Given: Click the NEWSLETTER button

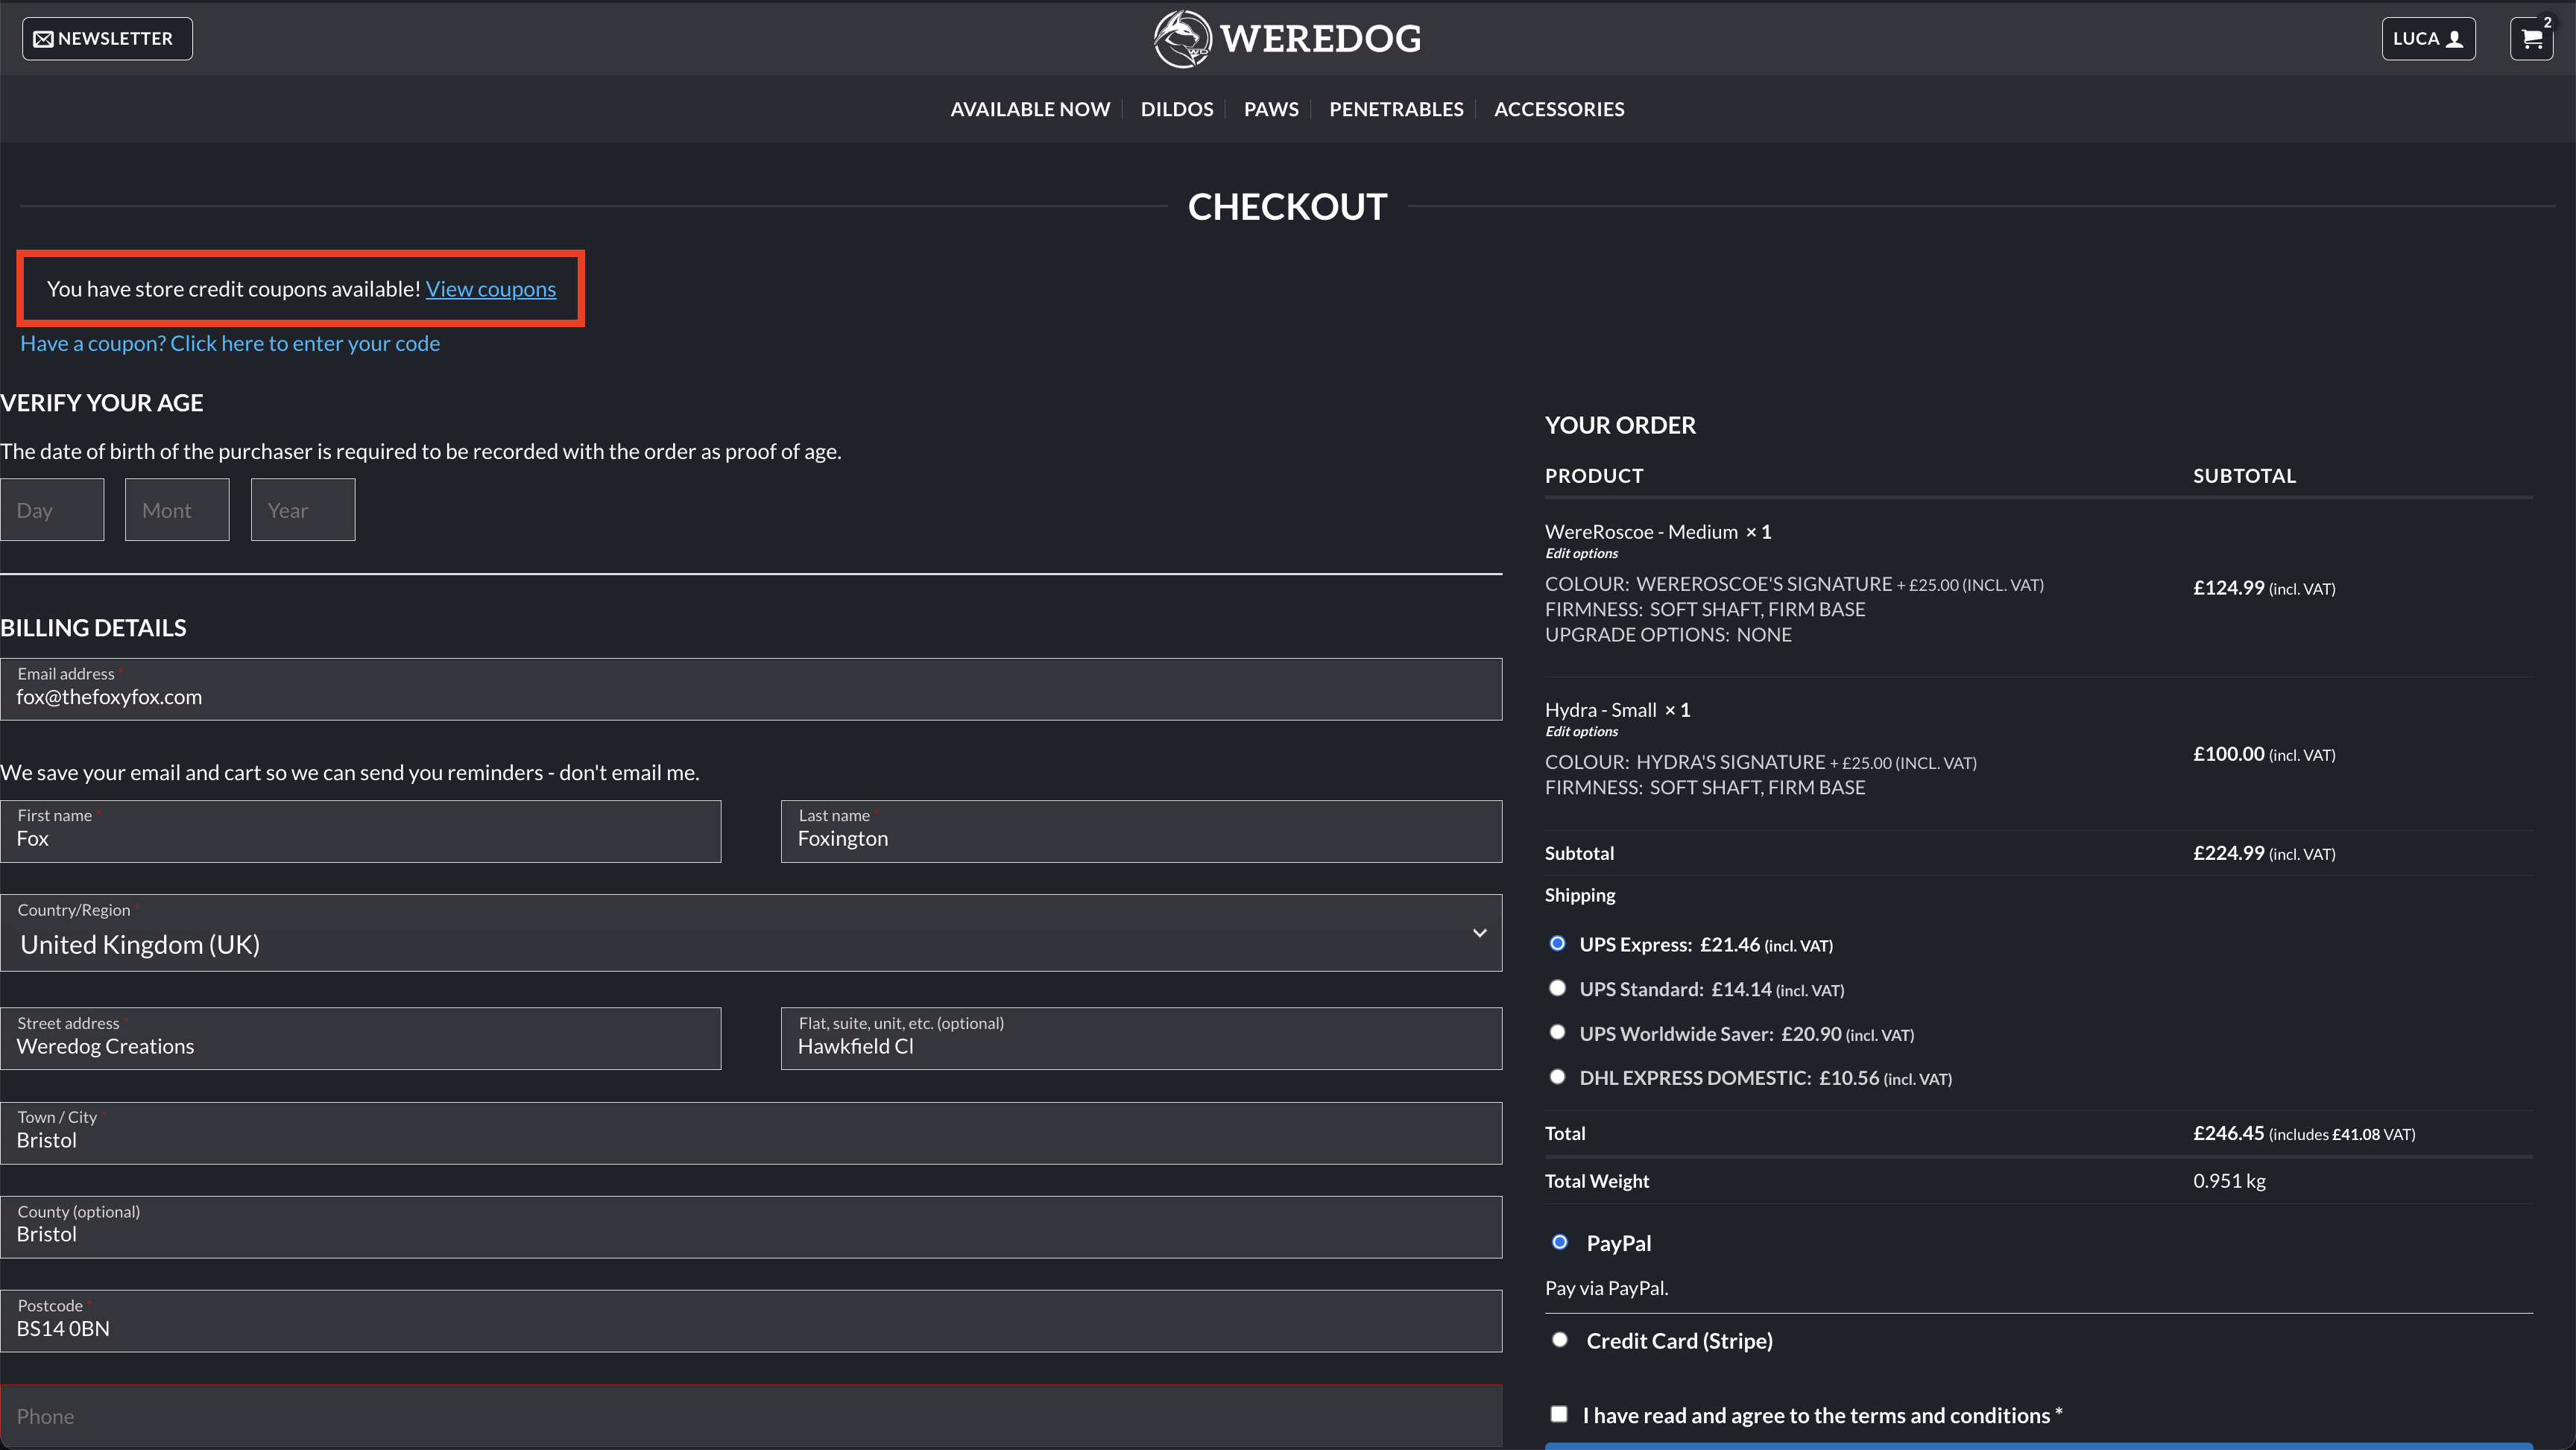Looking at the screenshot, I should [x=107, y=39].
